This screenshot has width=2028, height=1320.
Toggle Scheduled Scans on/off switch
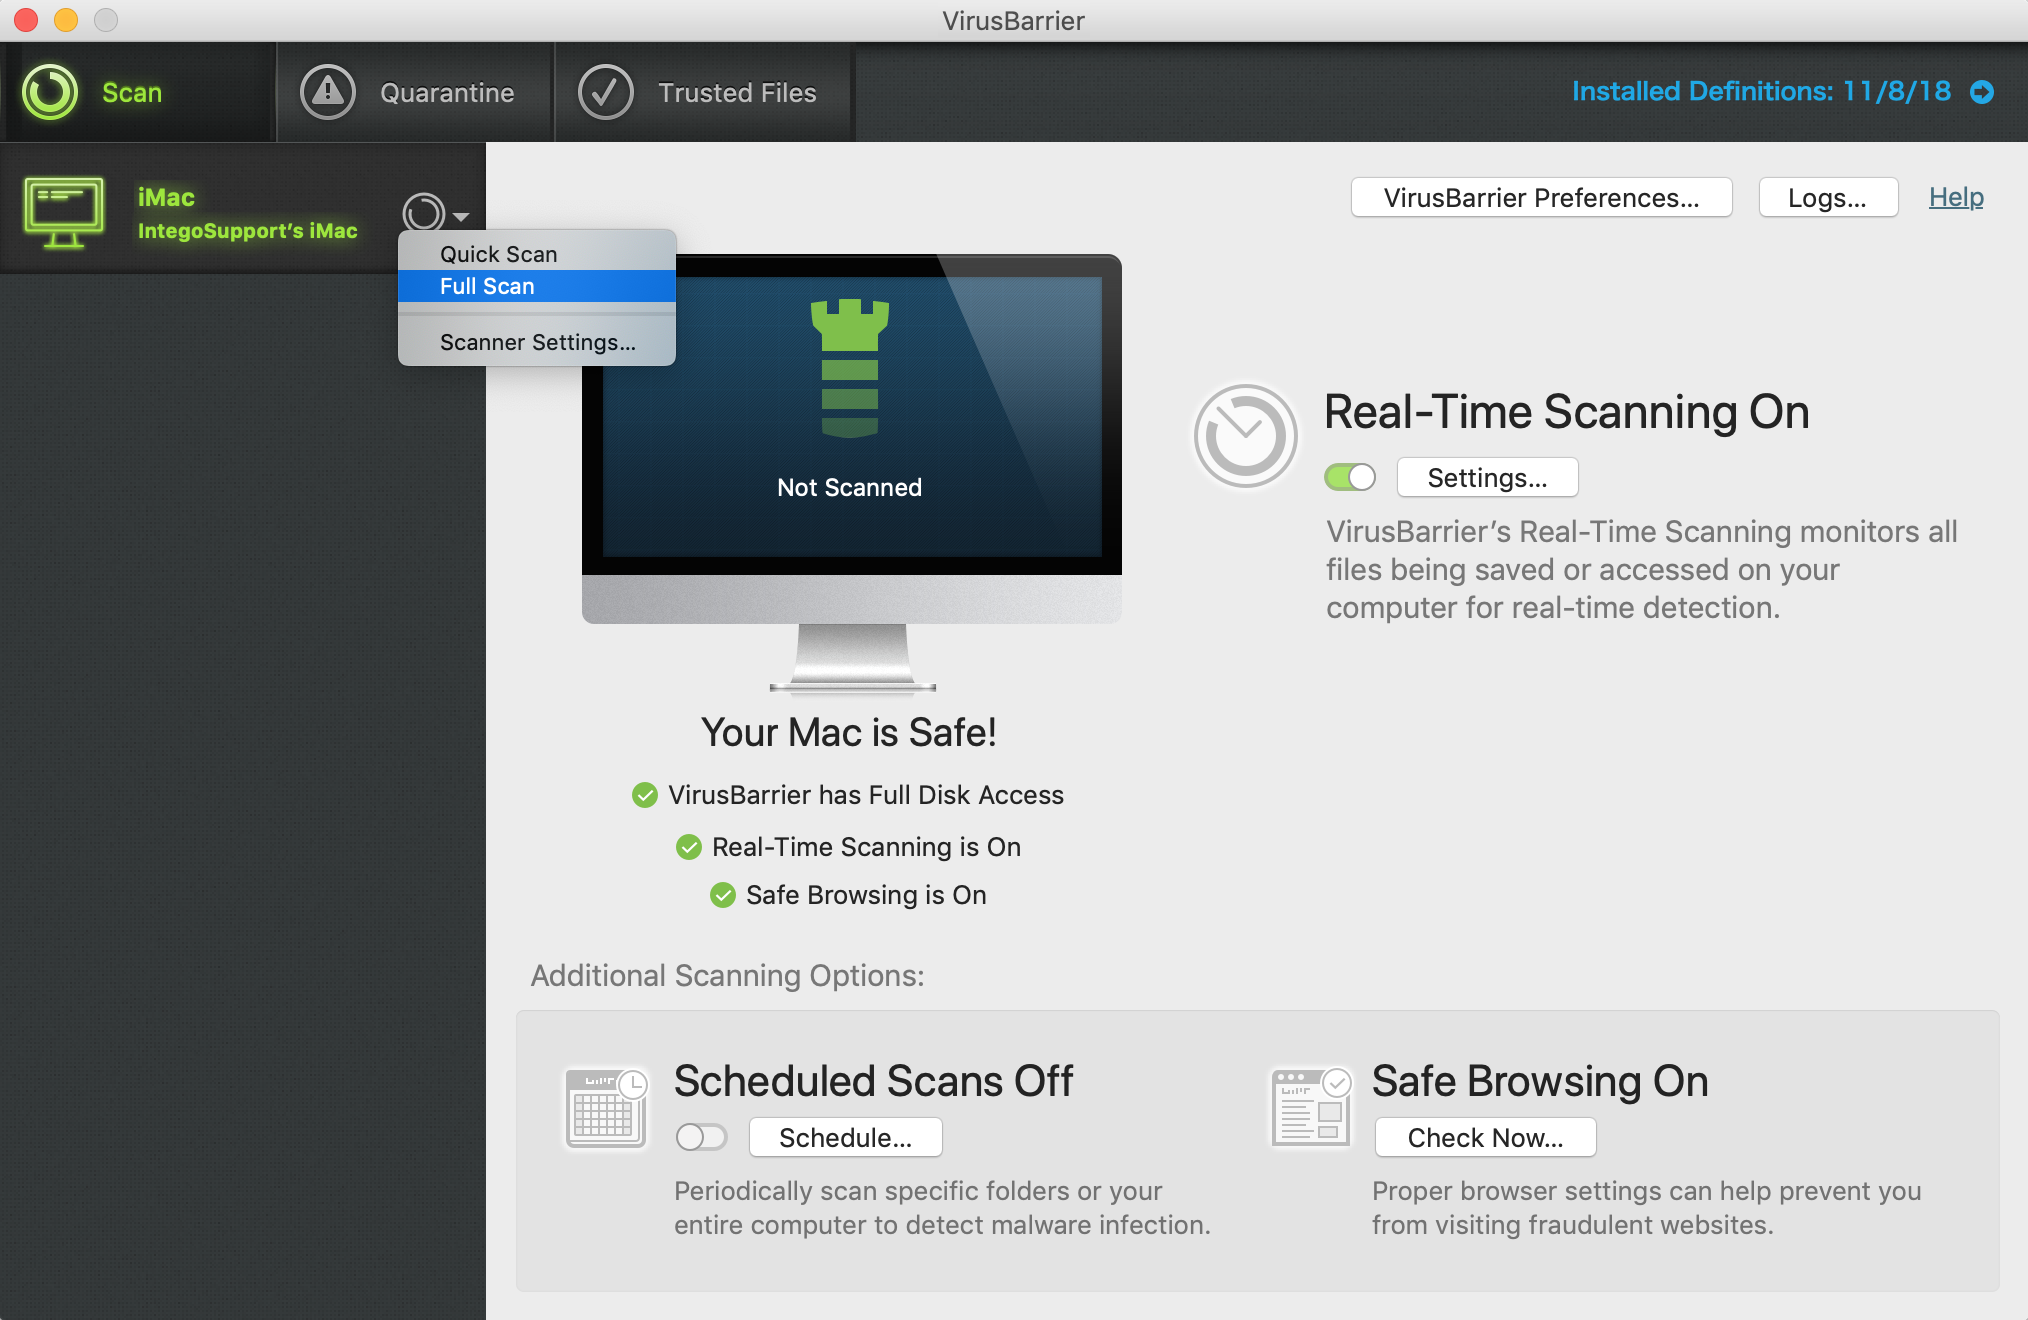point(704,1135)
